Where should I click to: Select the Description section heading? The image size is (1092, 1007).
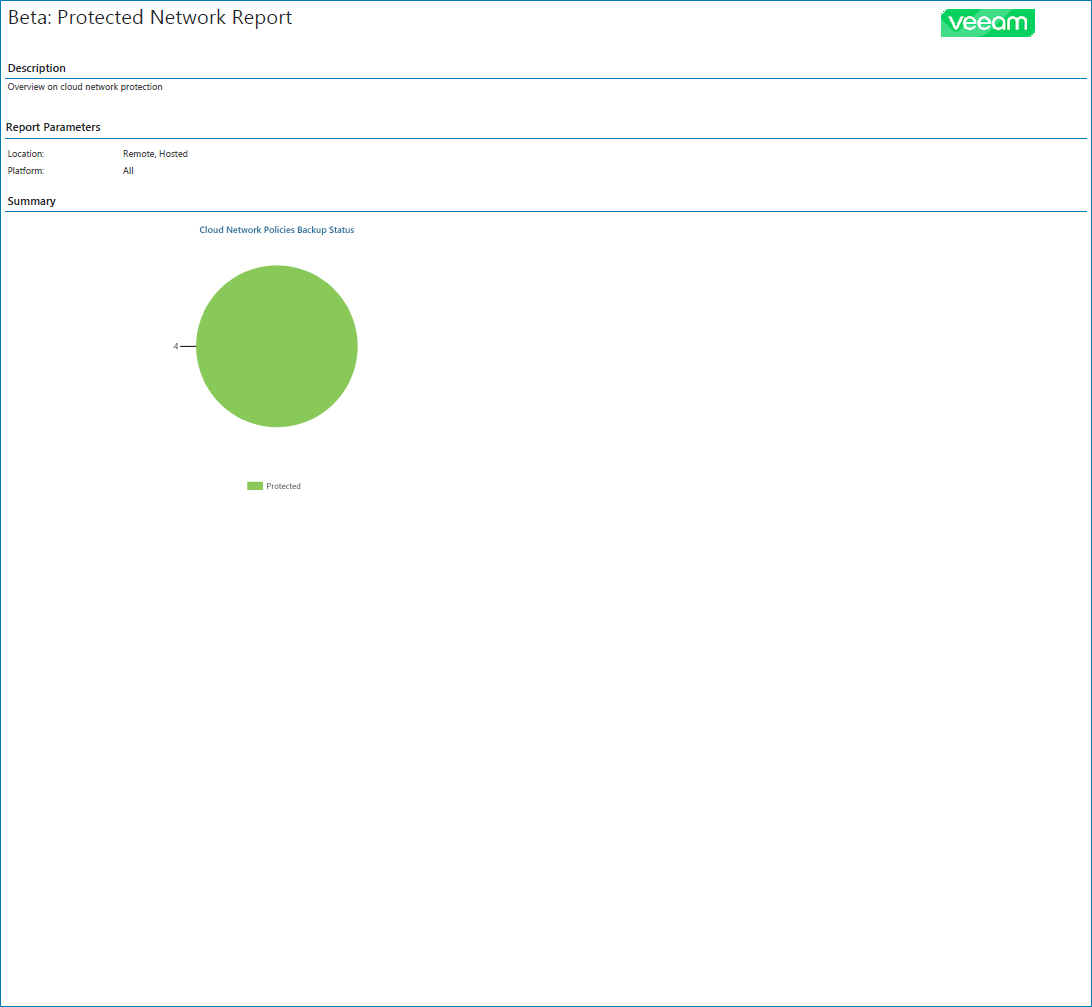tap(36, 68)
